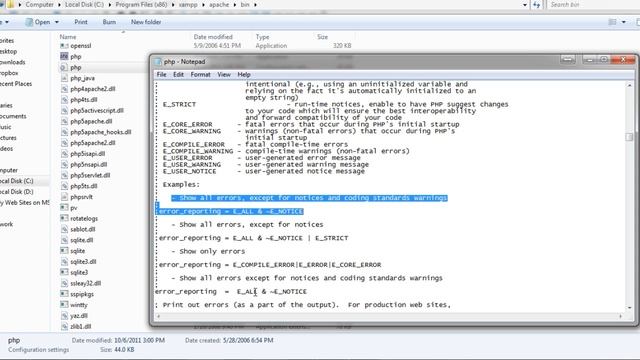Select php4ts.dll file icon
Viewport: 640px width, 360px height.
coord(64,100)
